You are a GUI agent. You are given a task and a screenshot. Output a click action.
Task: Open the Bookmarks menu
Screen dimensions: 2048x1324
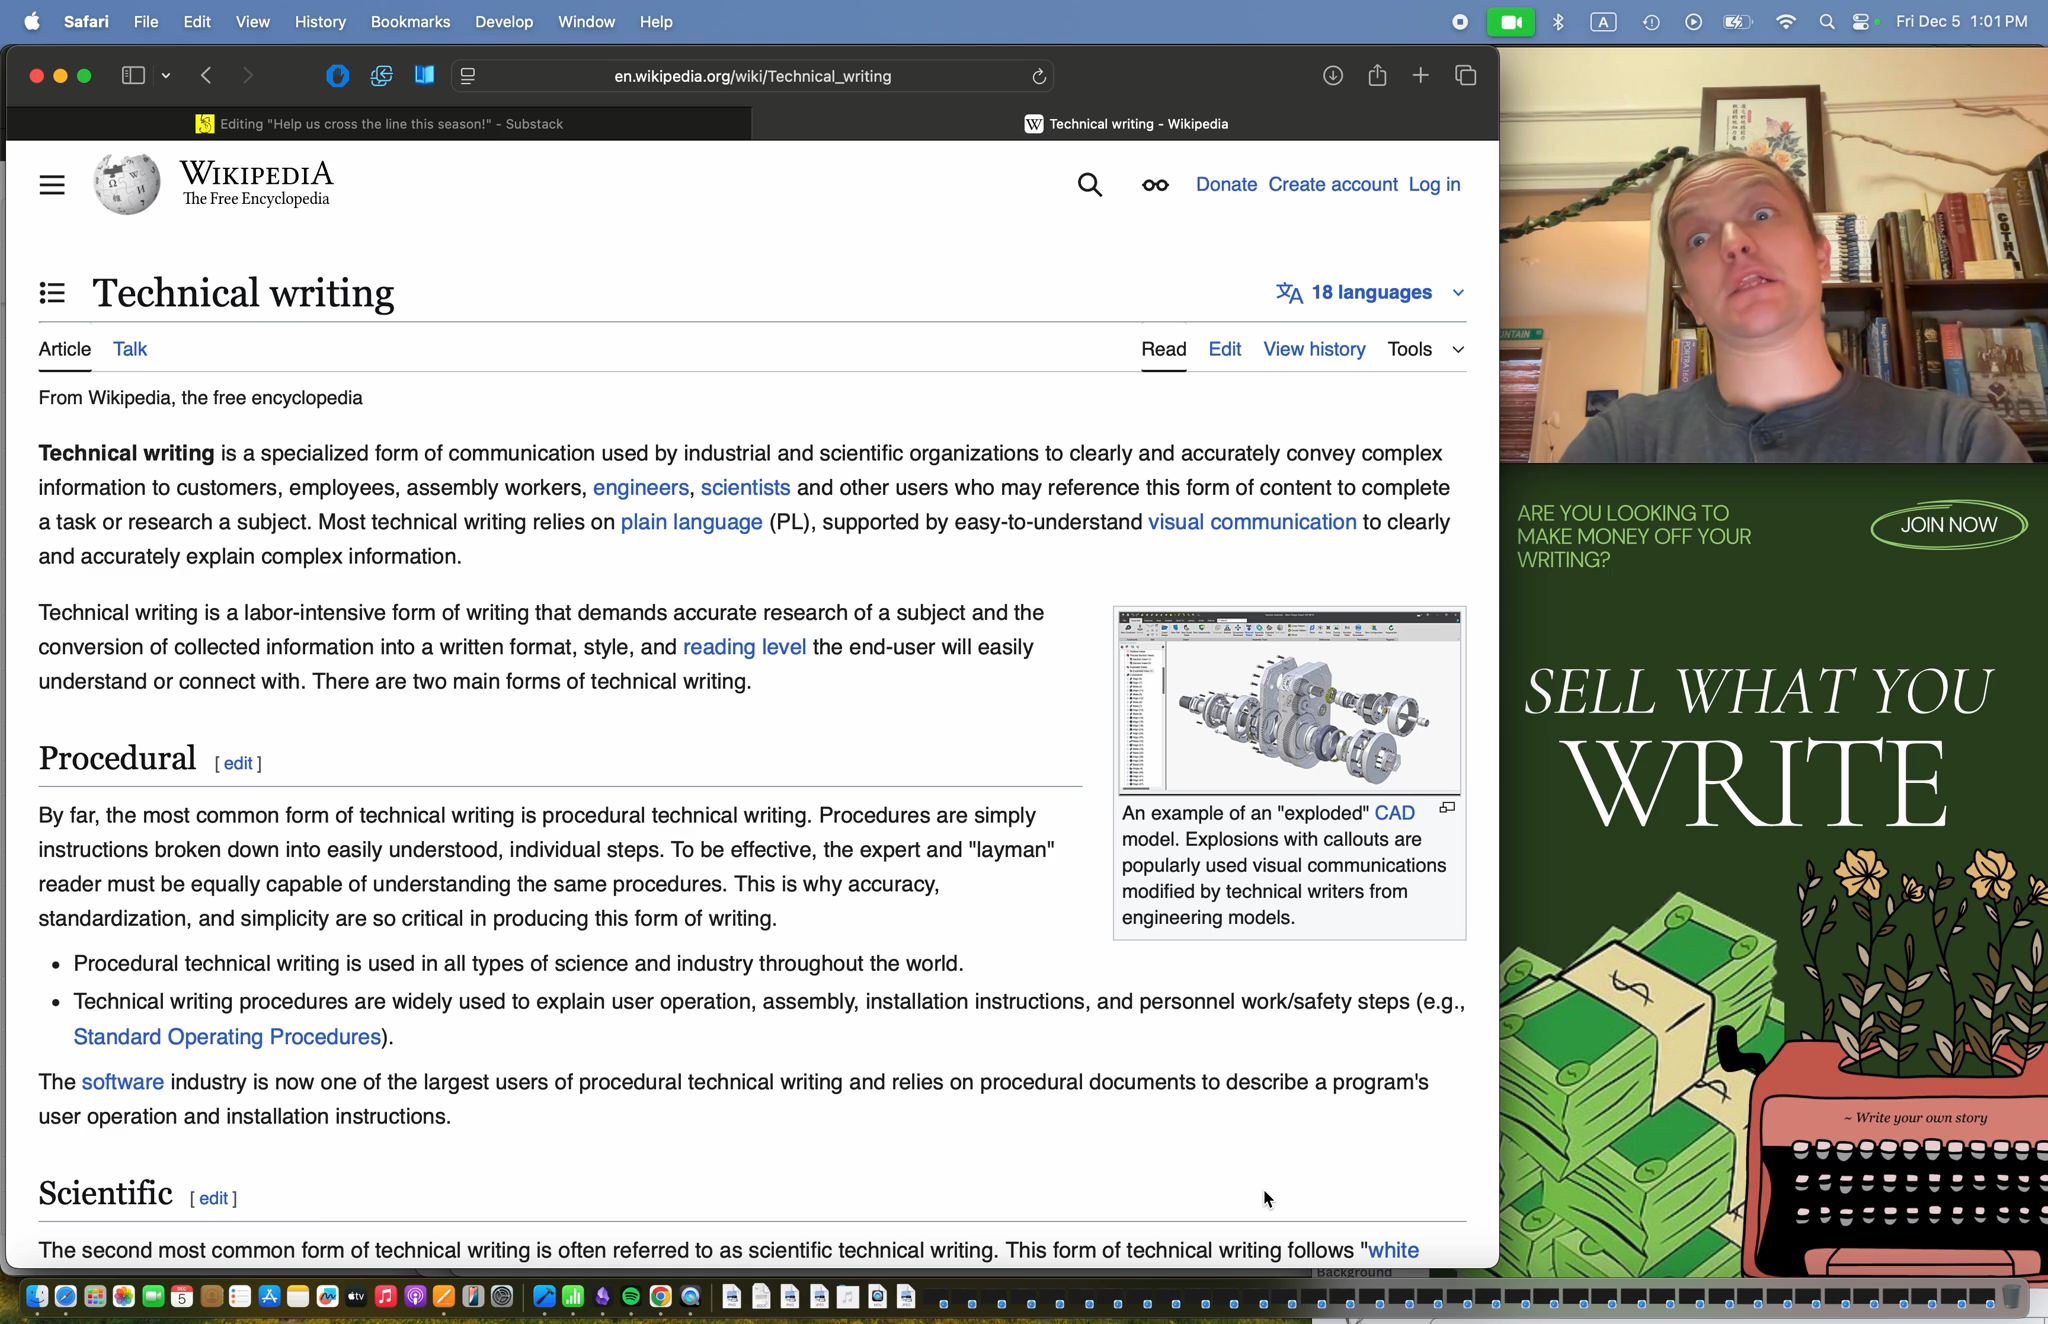410,22
